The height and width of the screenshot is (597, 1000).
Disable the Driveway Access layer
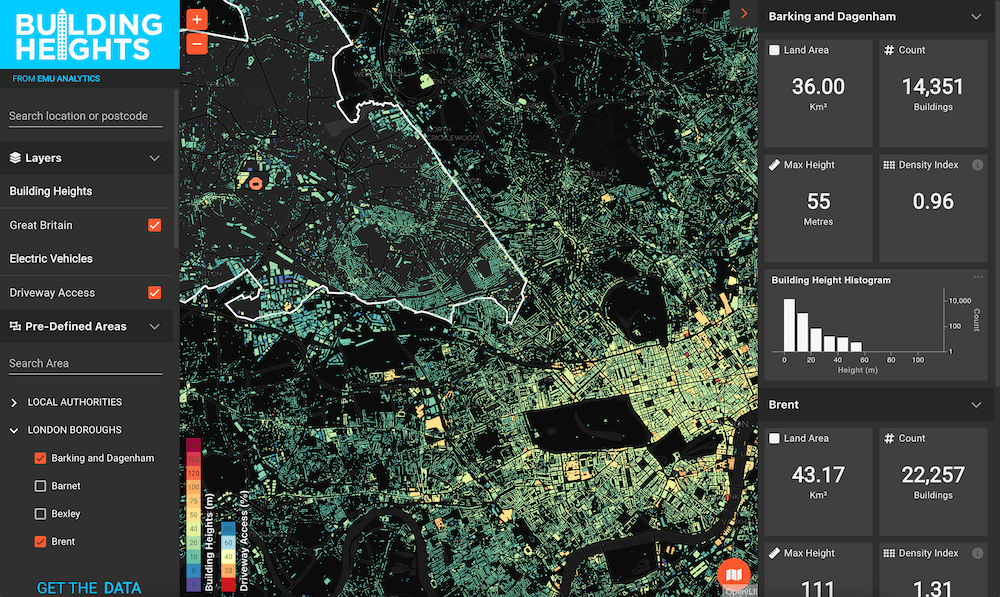155,292
